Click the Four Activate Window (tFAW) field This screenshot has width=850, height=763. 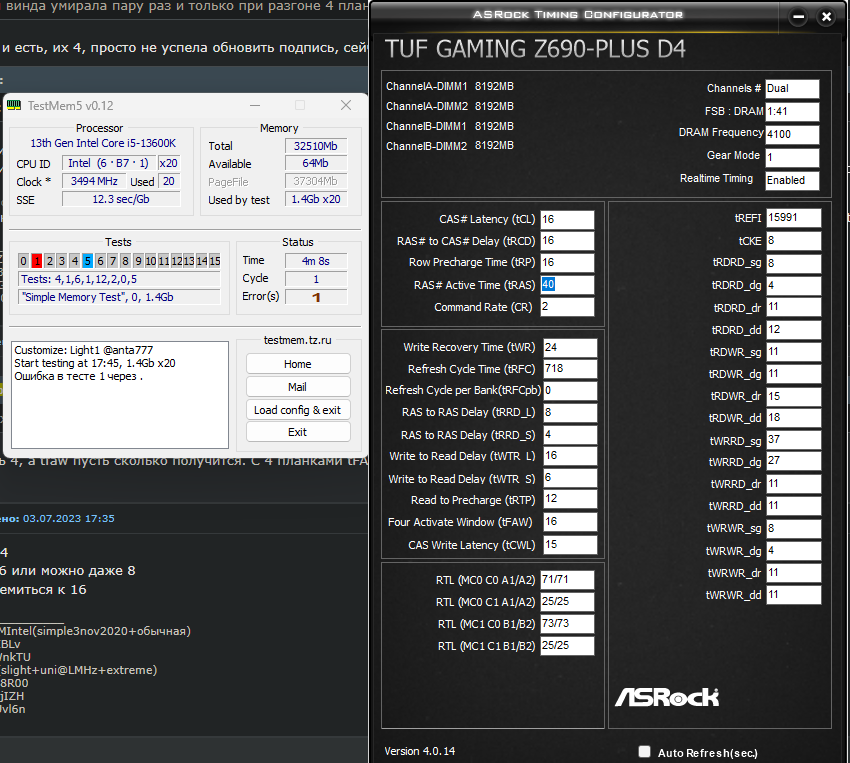point(570,522)
